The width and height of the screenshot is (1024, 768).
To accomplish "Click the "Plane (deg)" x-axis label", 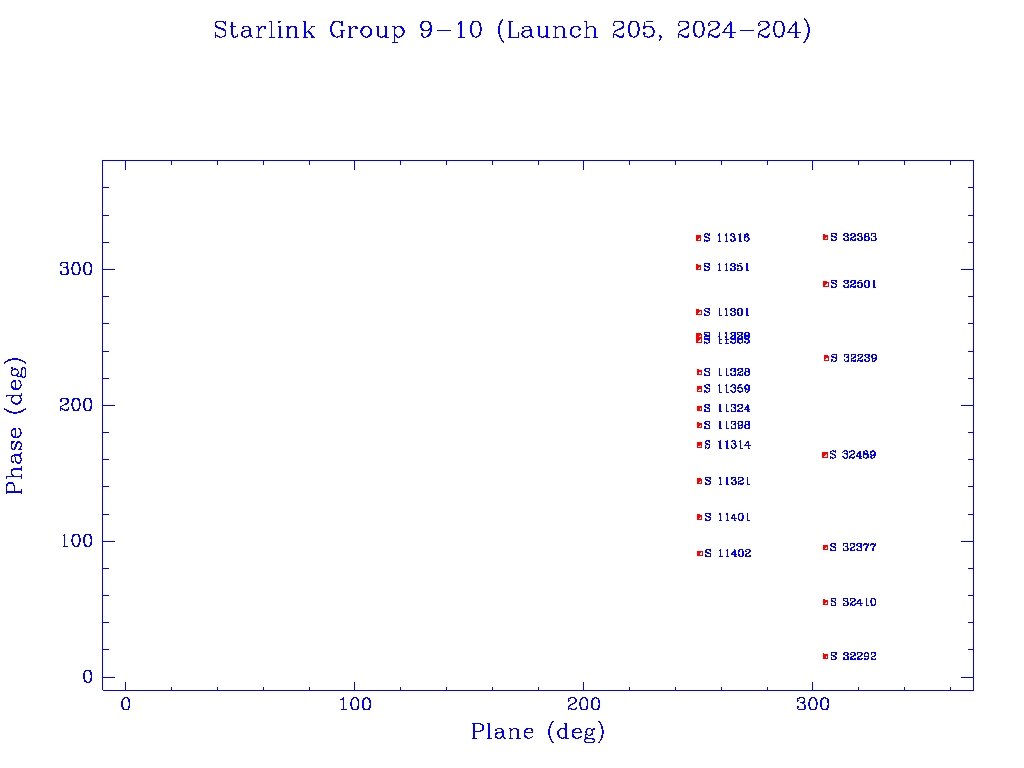I will click(538, 731).
